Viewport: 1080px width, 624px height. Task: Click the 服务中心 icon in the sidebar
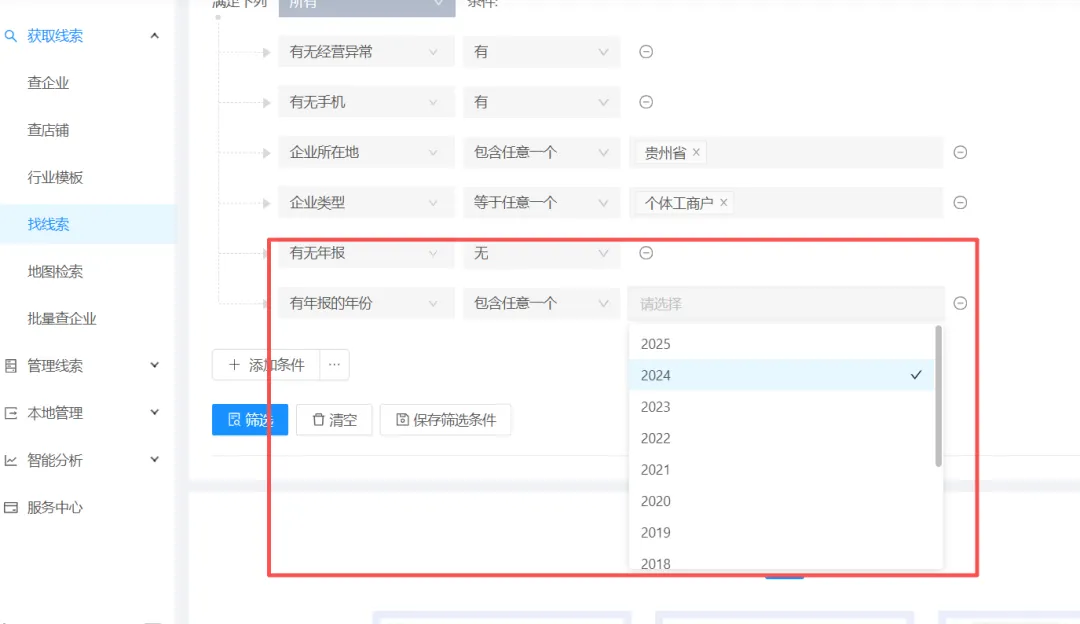point(14,508)
